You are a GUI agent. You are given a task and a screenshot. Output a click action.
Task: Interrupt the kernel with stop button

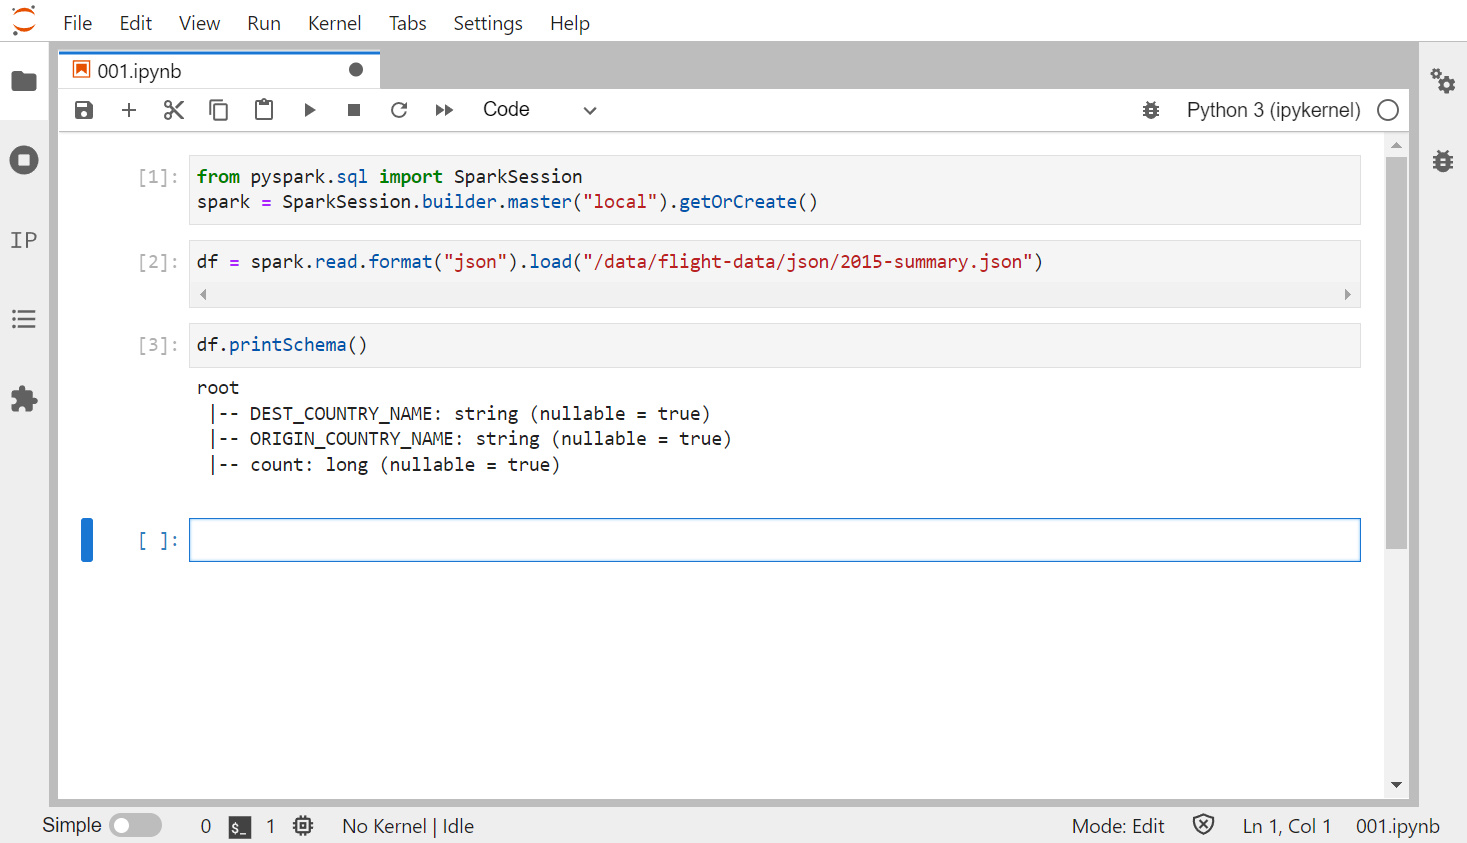354,110
